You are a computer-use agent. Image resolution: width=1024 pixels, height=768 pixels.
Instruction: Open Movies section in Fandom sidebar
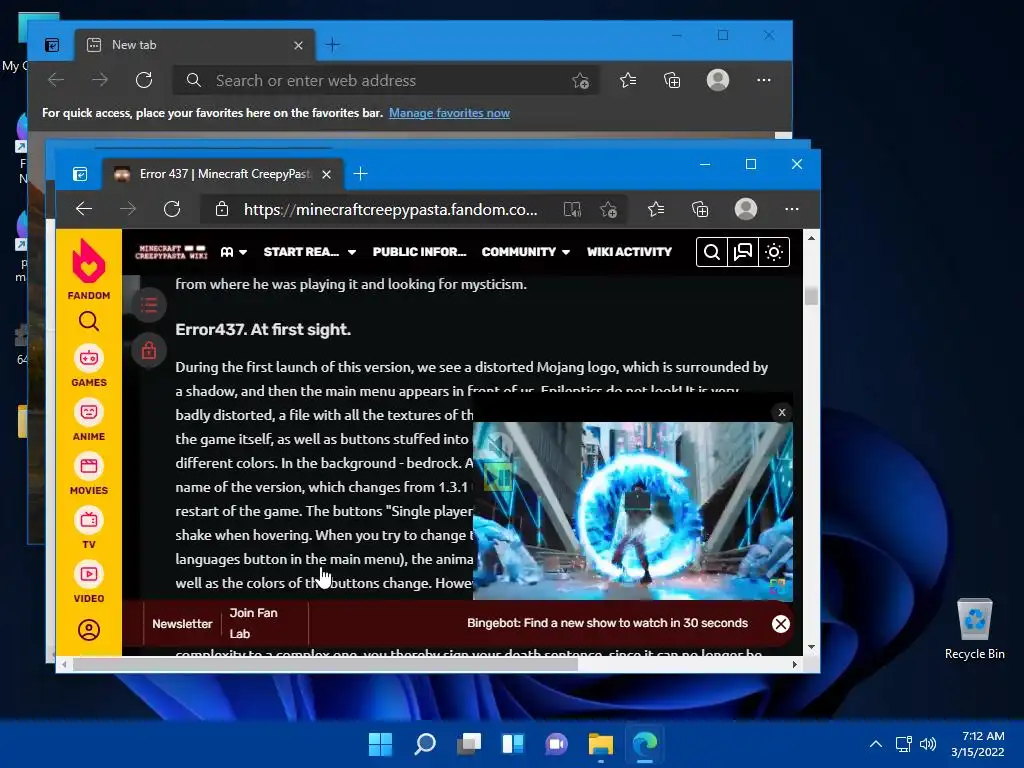click(x=89, y=474)
